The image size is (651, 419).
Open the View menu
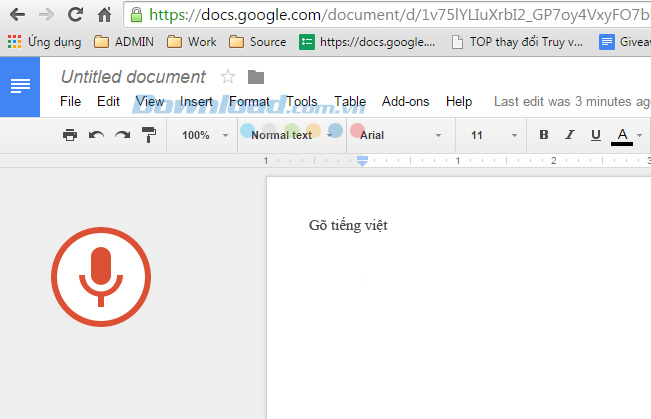pos(149,101)
